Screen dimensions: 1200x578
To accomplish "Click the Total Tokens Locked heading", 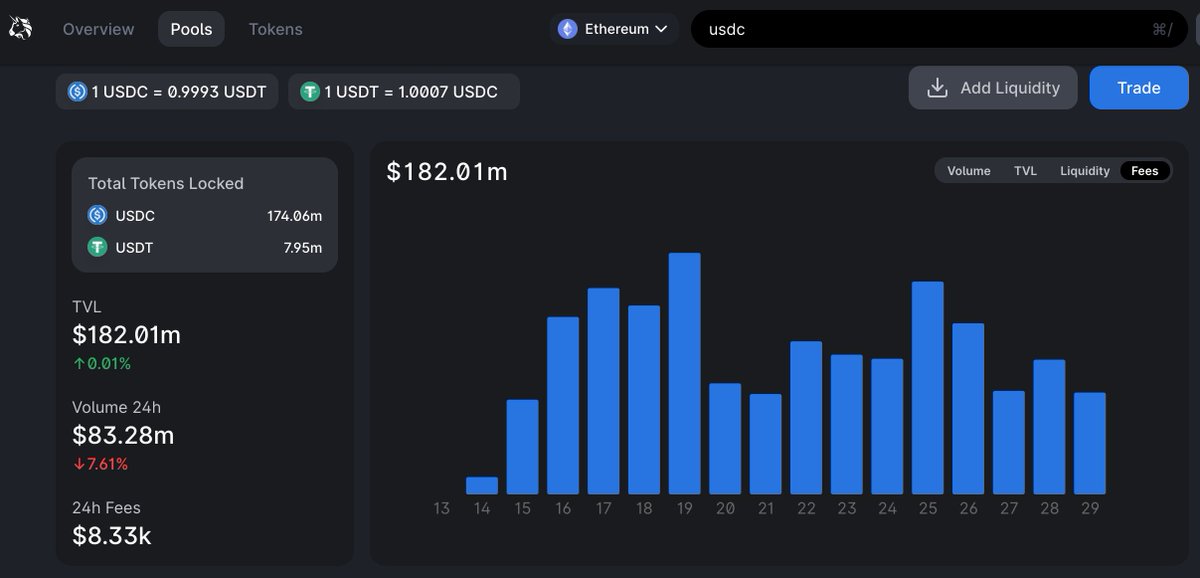I will pyautogui.click(x=166, y=183).
